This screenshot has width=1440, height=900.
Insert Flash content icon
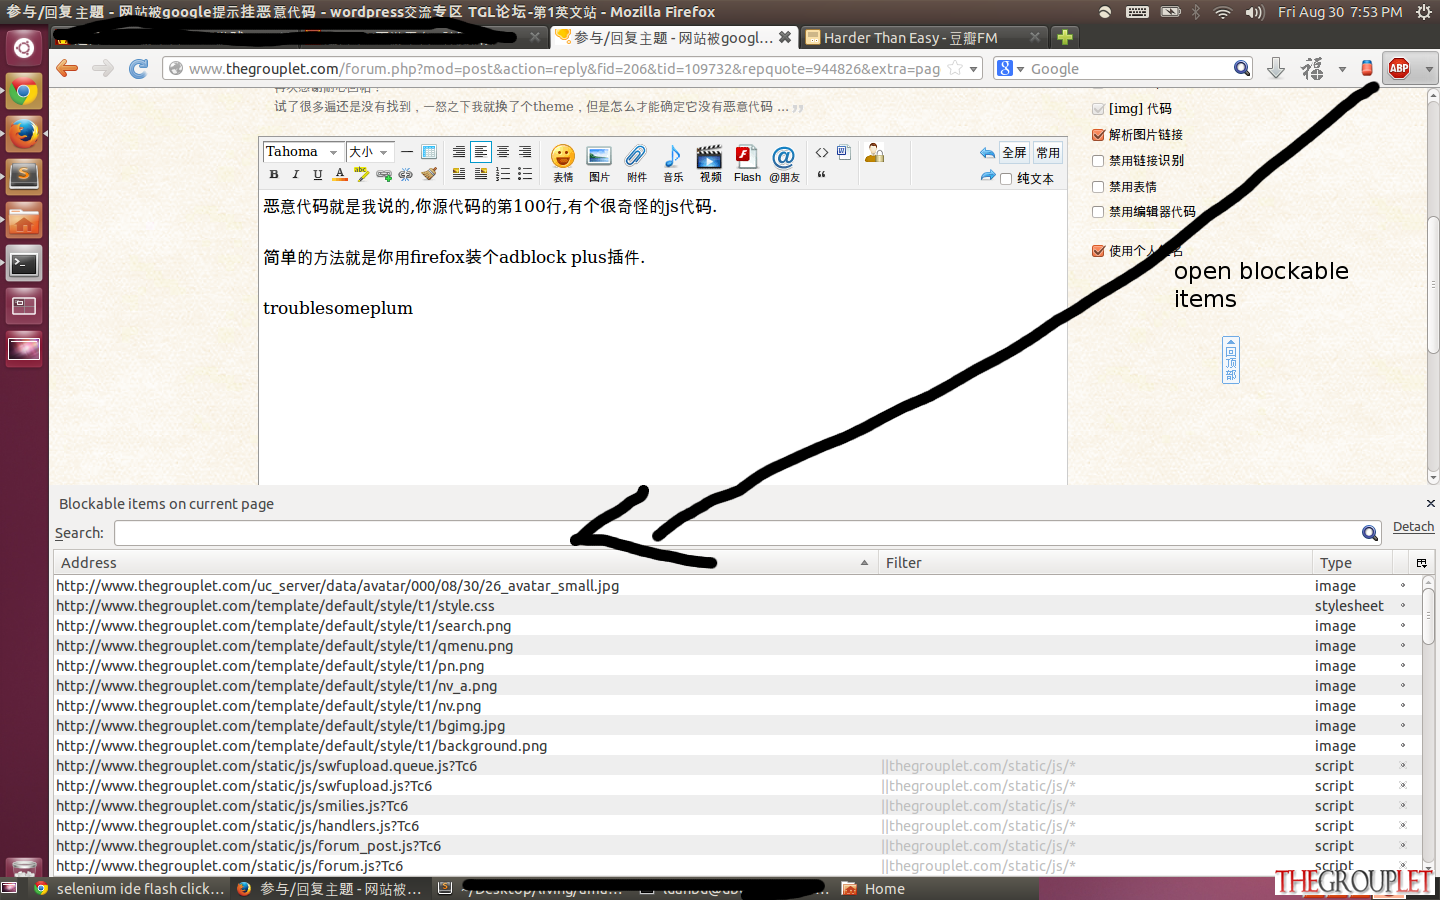(x=747, y=162)
